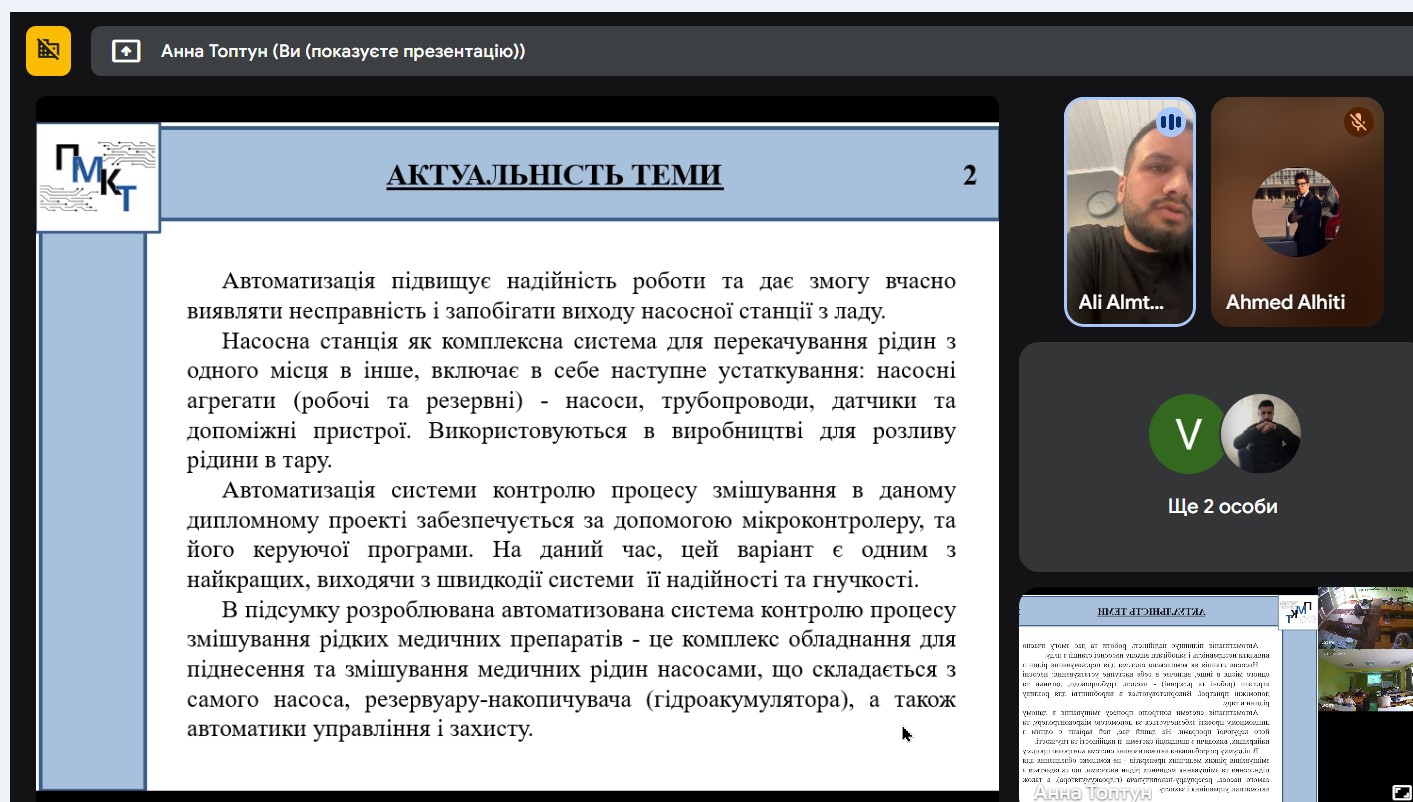1413x802 pixels.
Task: Click the "Анна Топтун" name on self-view
Action: coord(1092,793)
